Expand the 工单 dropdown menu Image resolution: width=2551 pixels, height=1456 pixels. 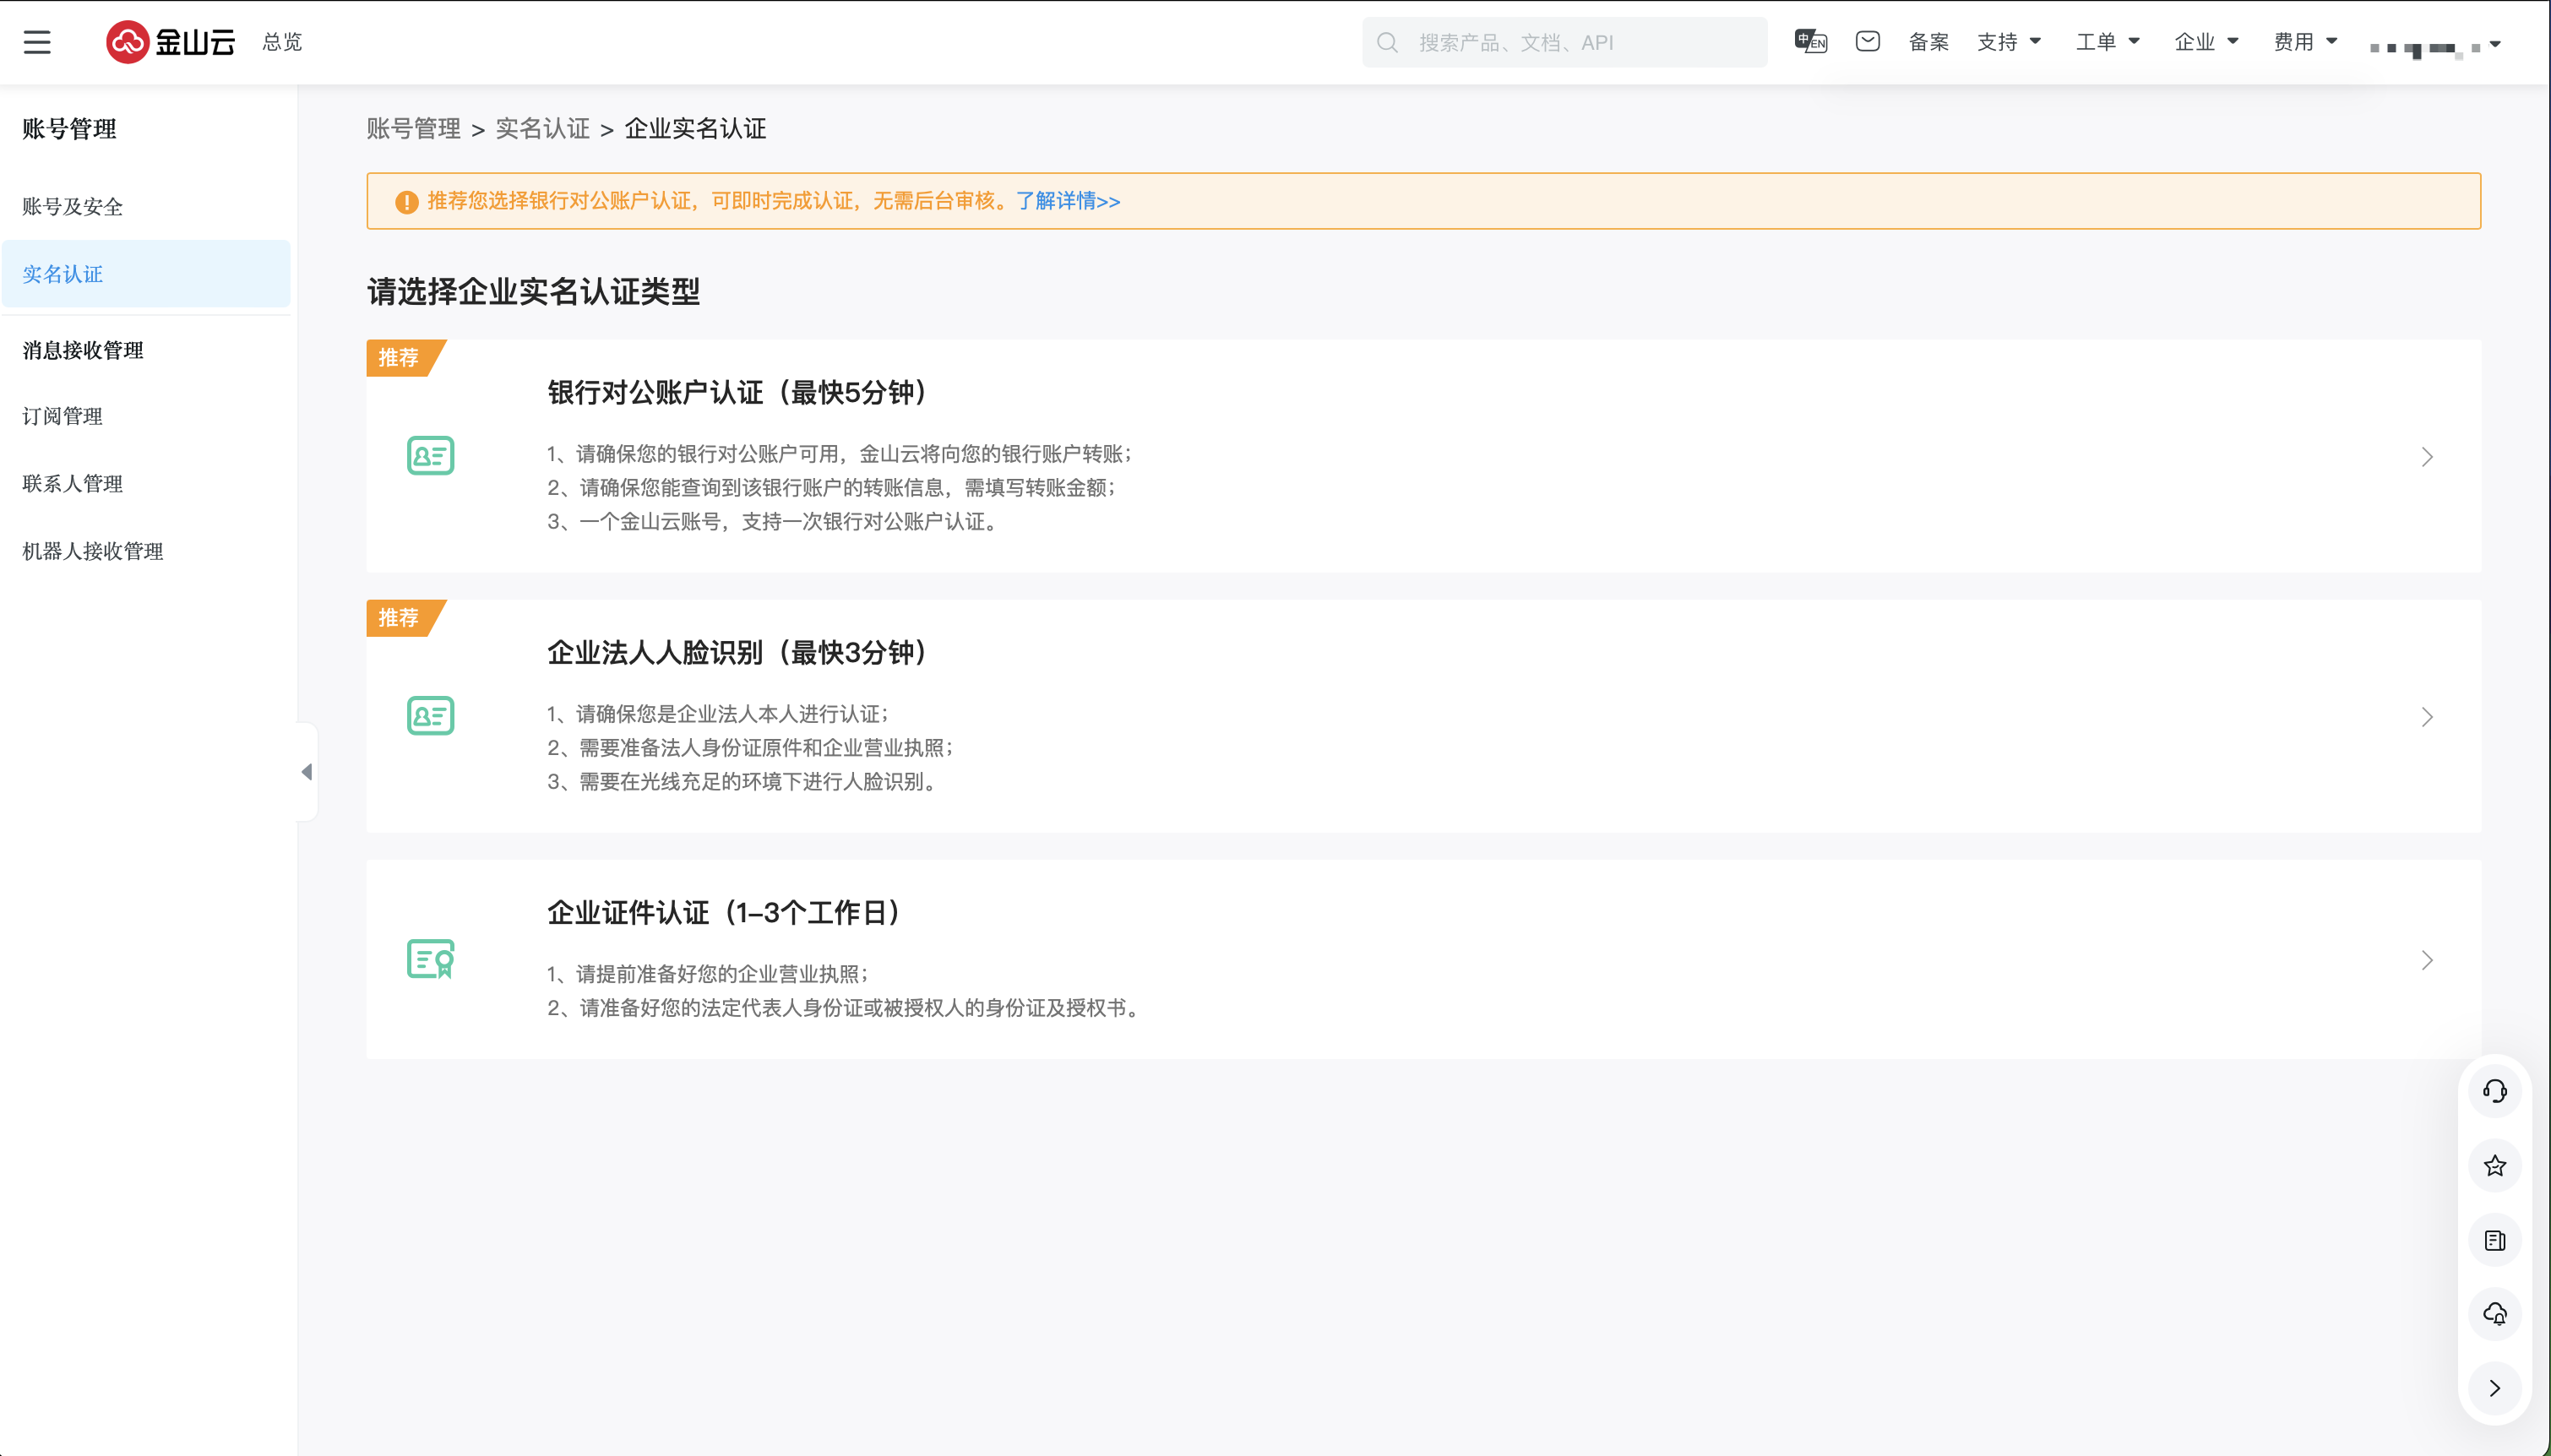[x=2107, y=42]
